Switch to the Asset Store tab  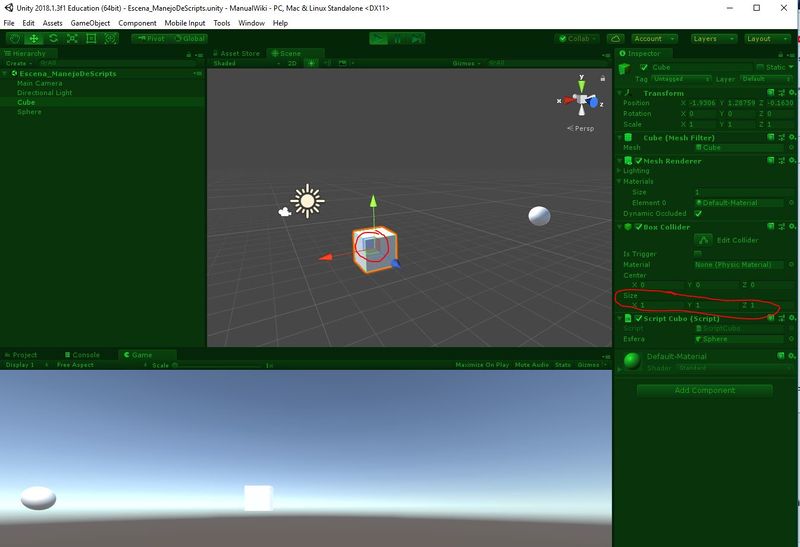[x=236, y=53]
